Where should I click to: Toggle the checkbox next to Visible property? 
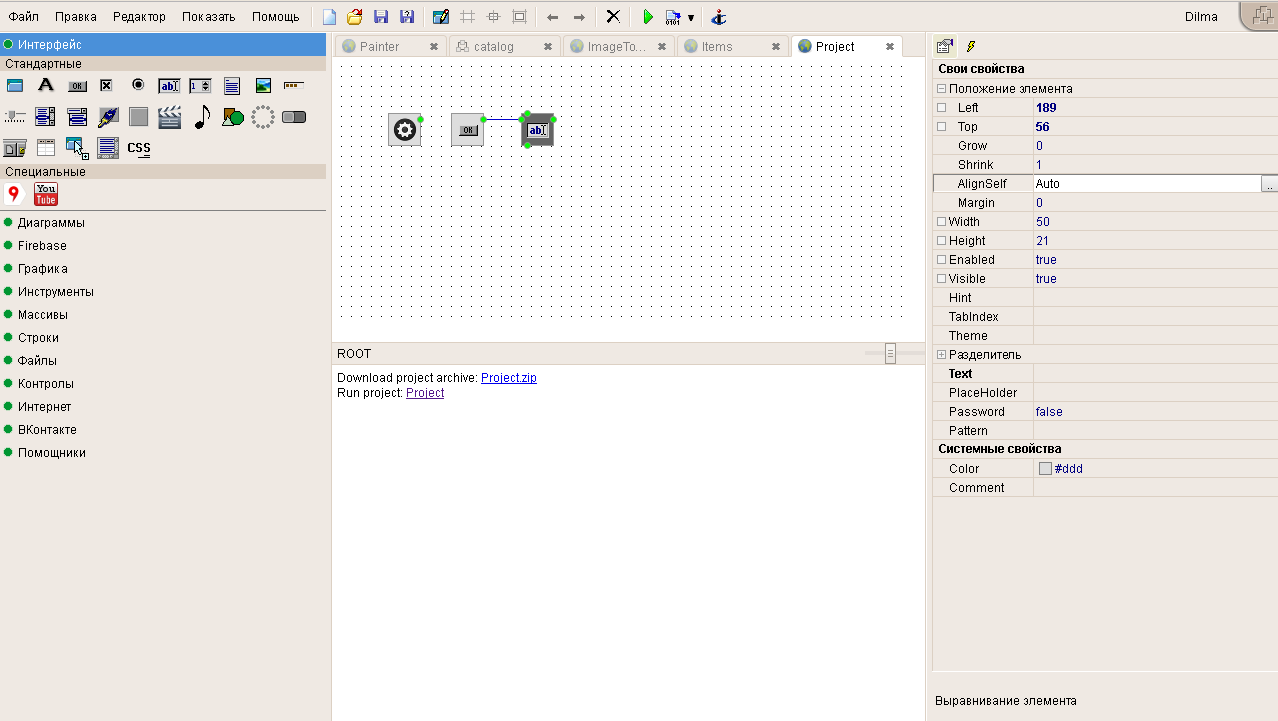[941, 279]
